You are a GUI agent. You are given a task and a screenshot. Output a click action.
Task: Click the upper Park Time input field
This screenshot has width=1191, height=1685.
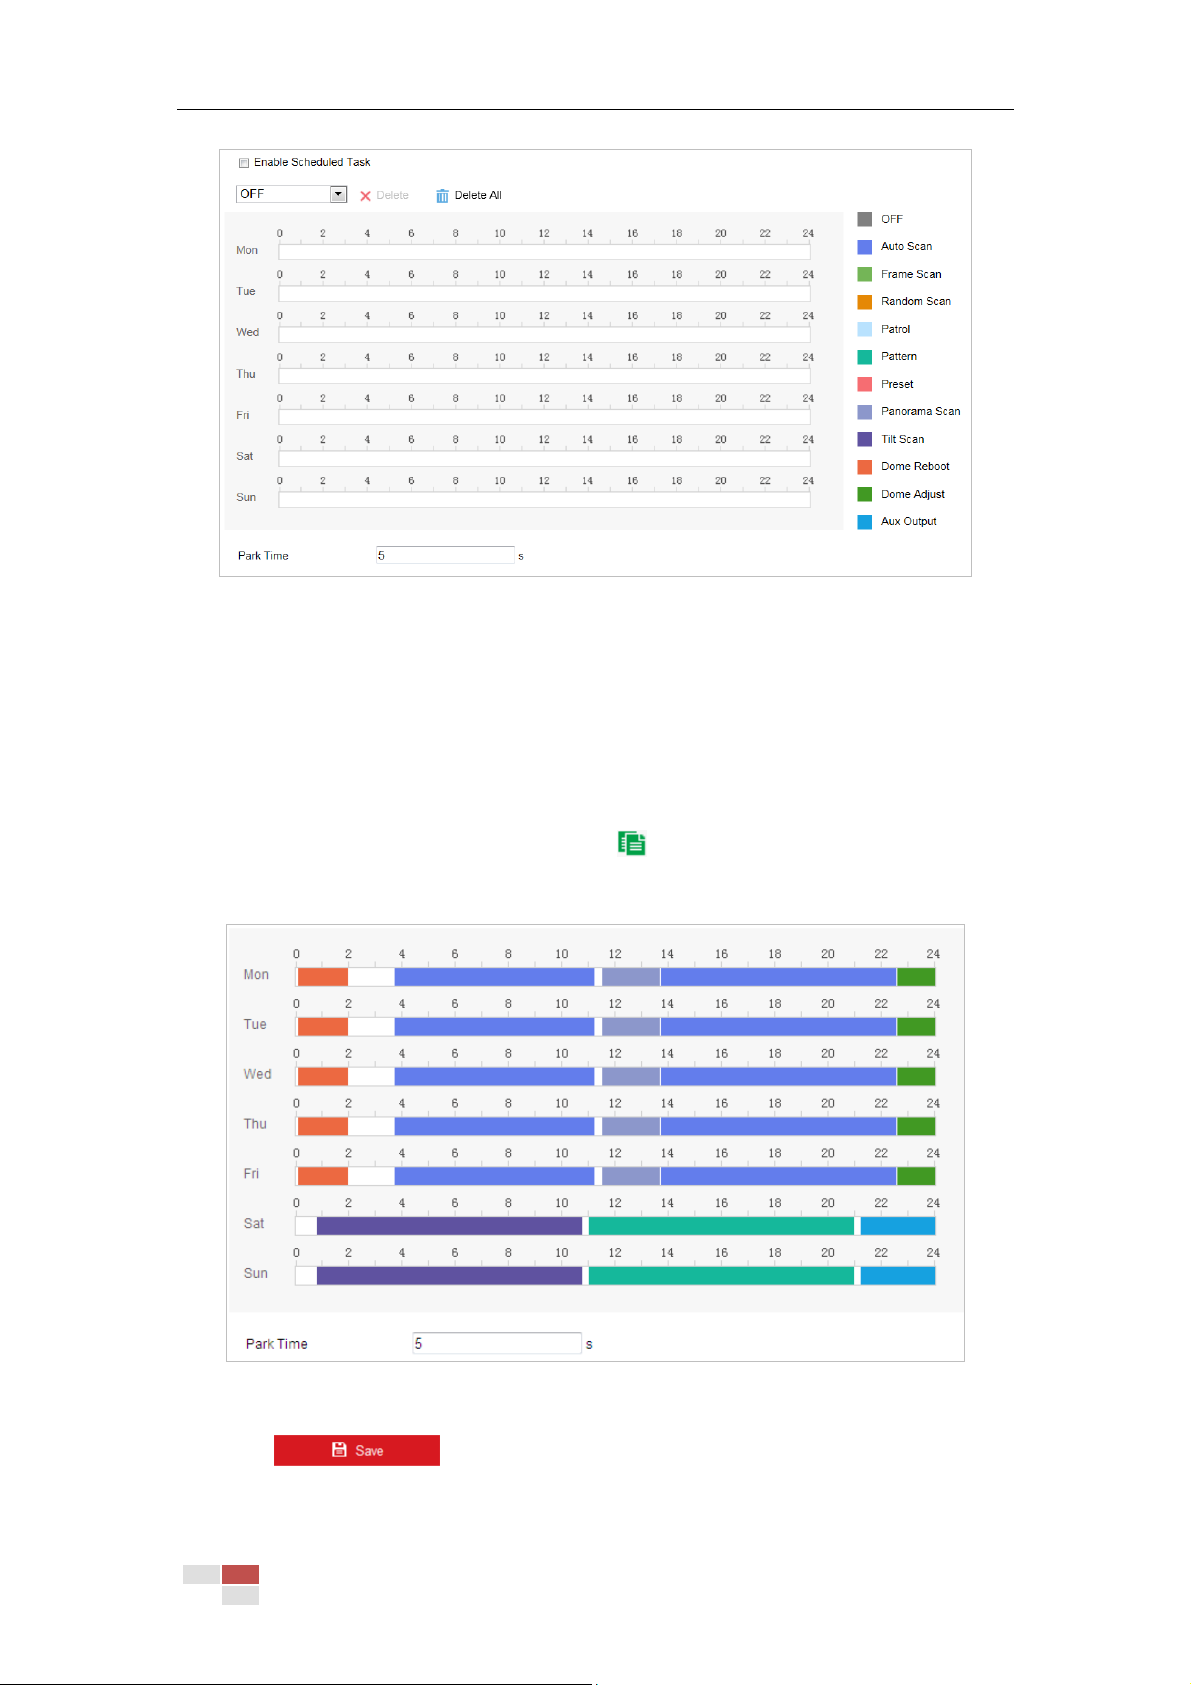(x=445, y=555)
